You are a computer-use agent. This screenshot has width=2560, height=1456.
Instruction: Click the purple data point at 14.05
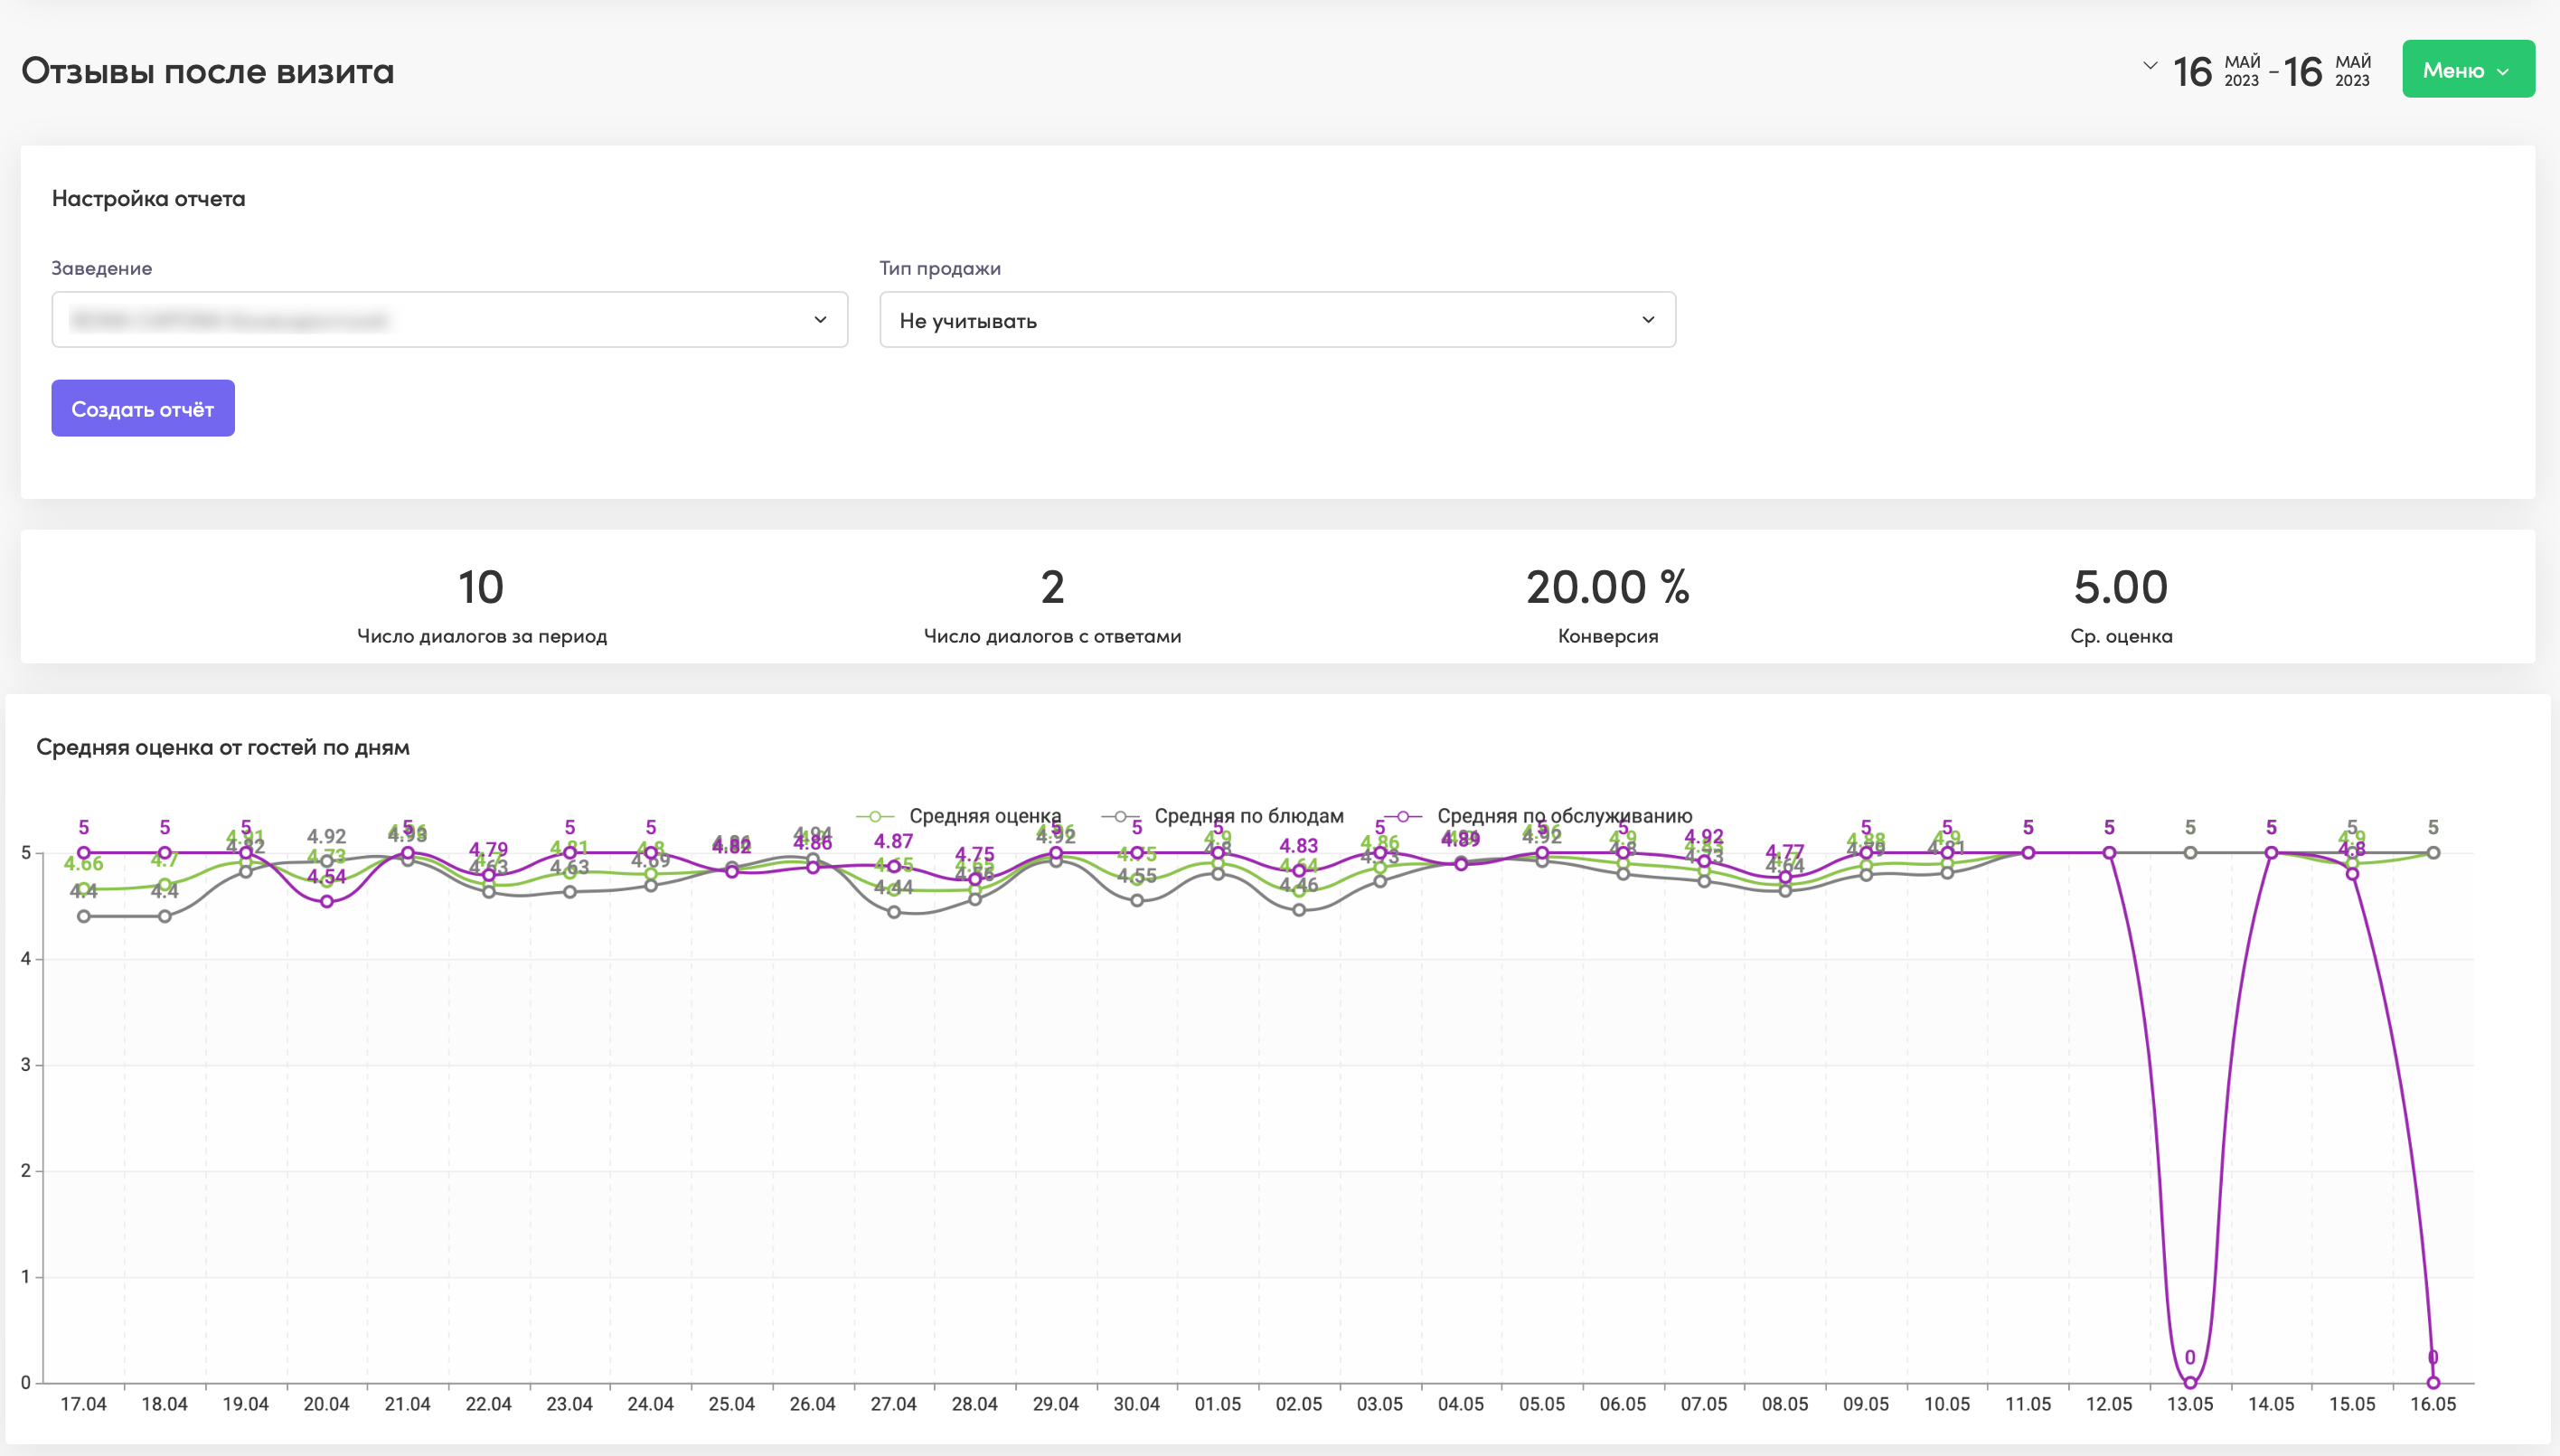coord(2271,853)
